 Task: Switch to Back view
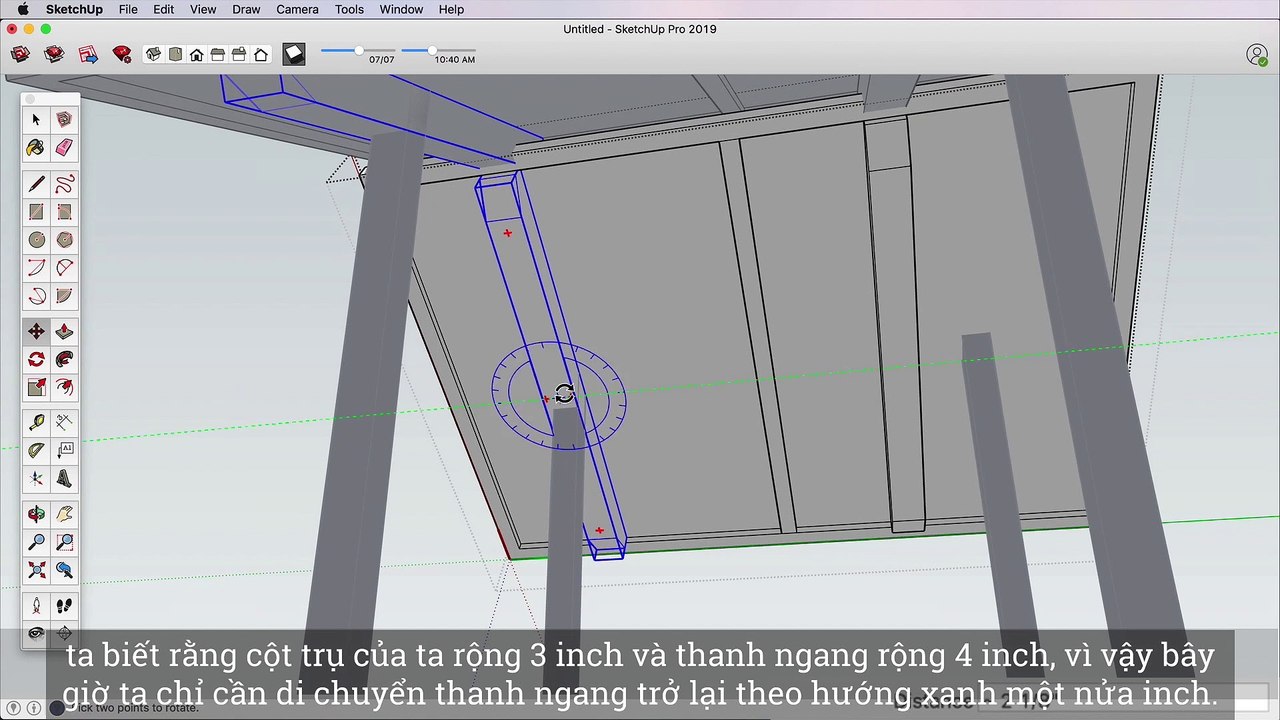(x=239, y=54)
